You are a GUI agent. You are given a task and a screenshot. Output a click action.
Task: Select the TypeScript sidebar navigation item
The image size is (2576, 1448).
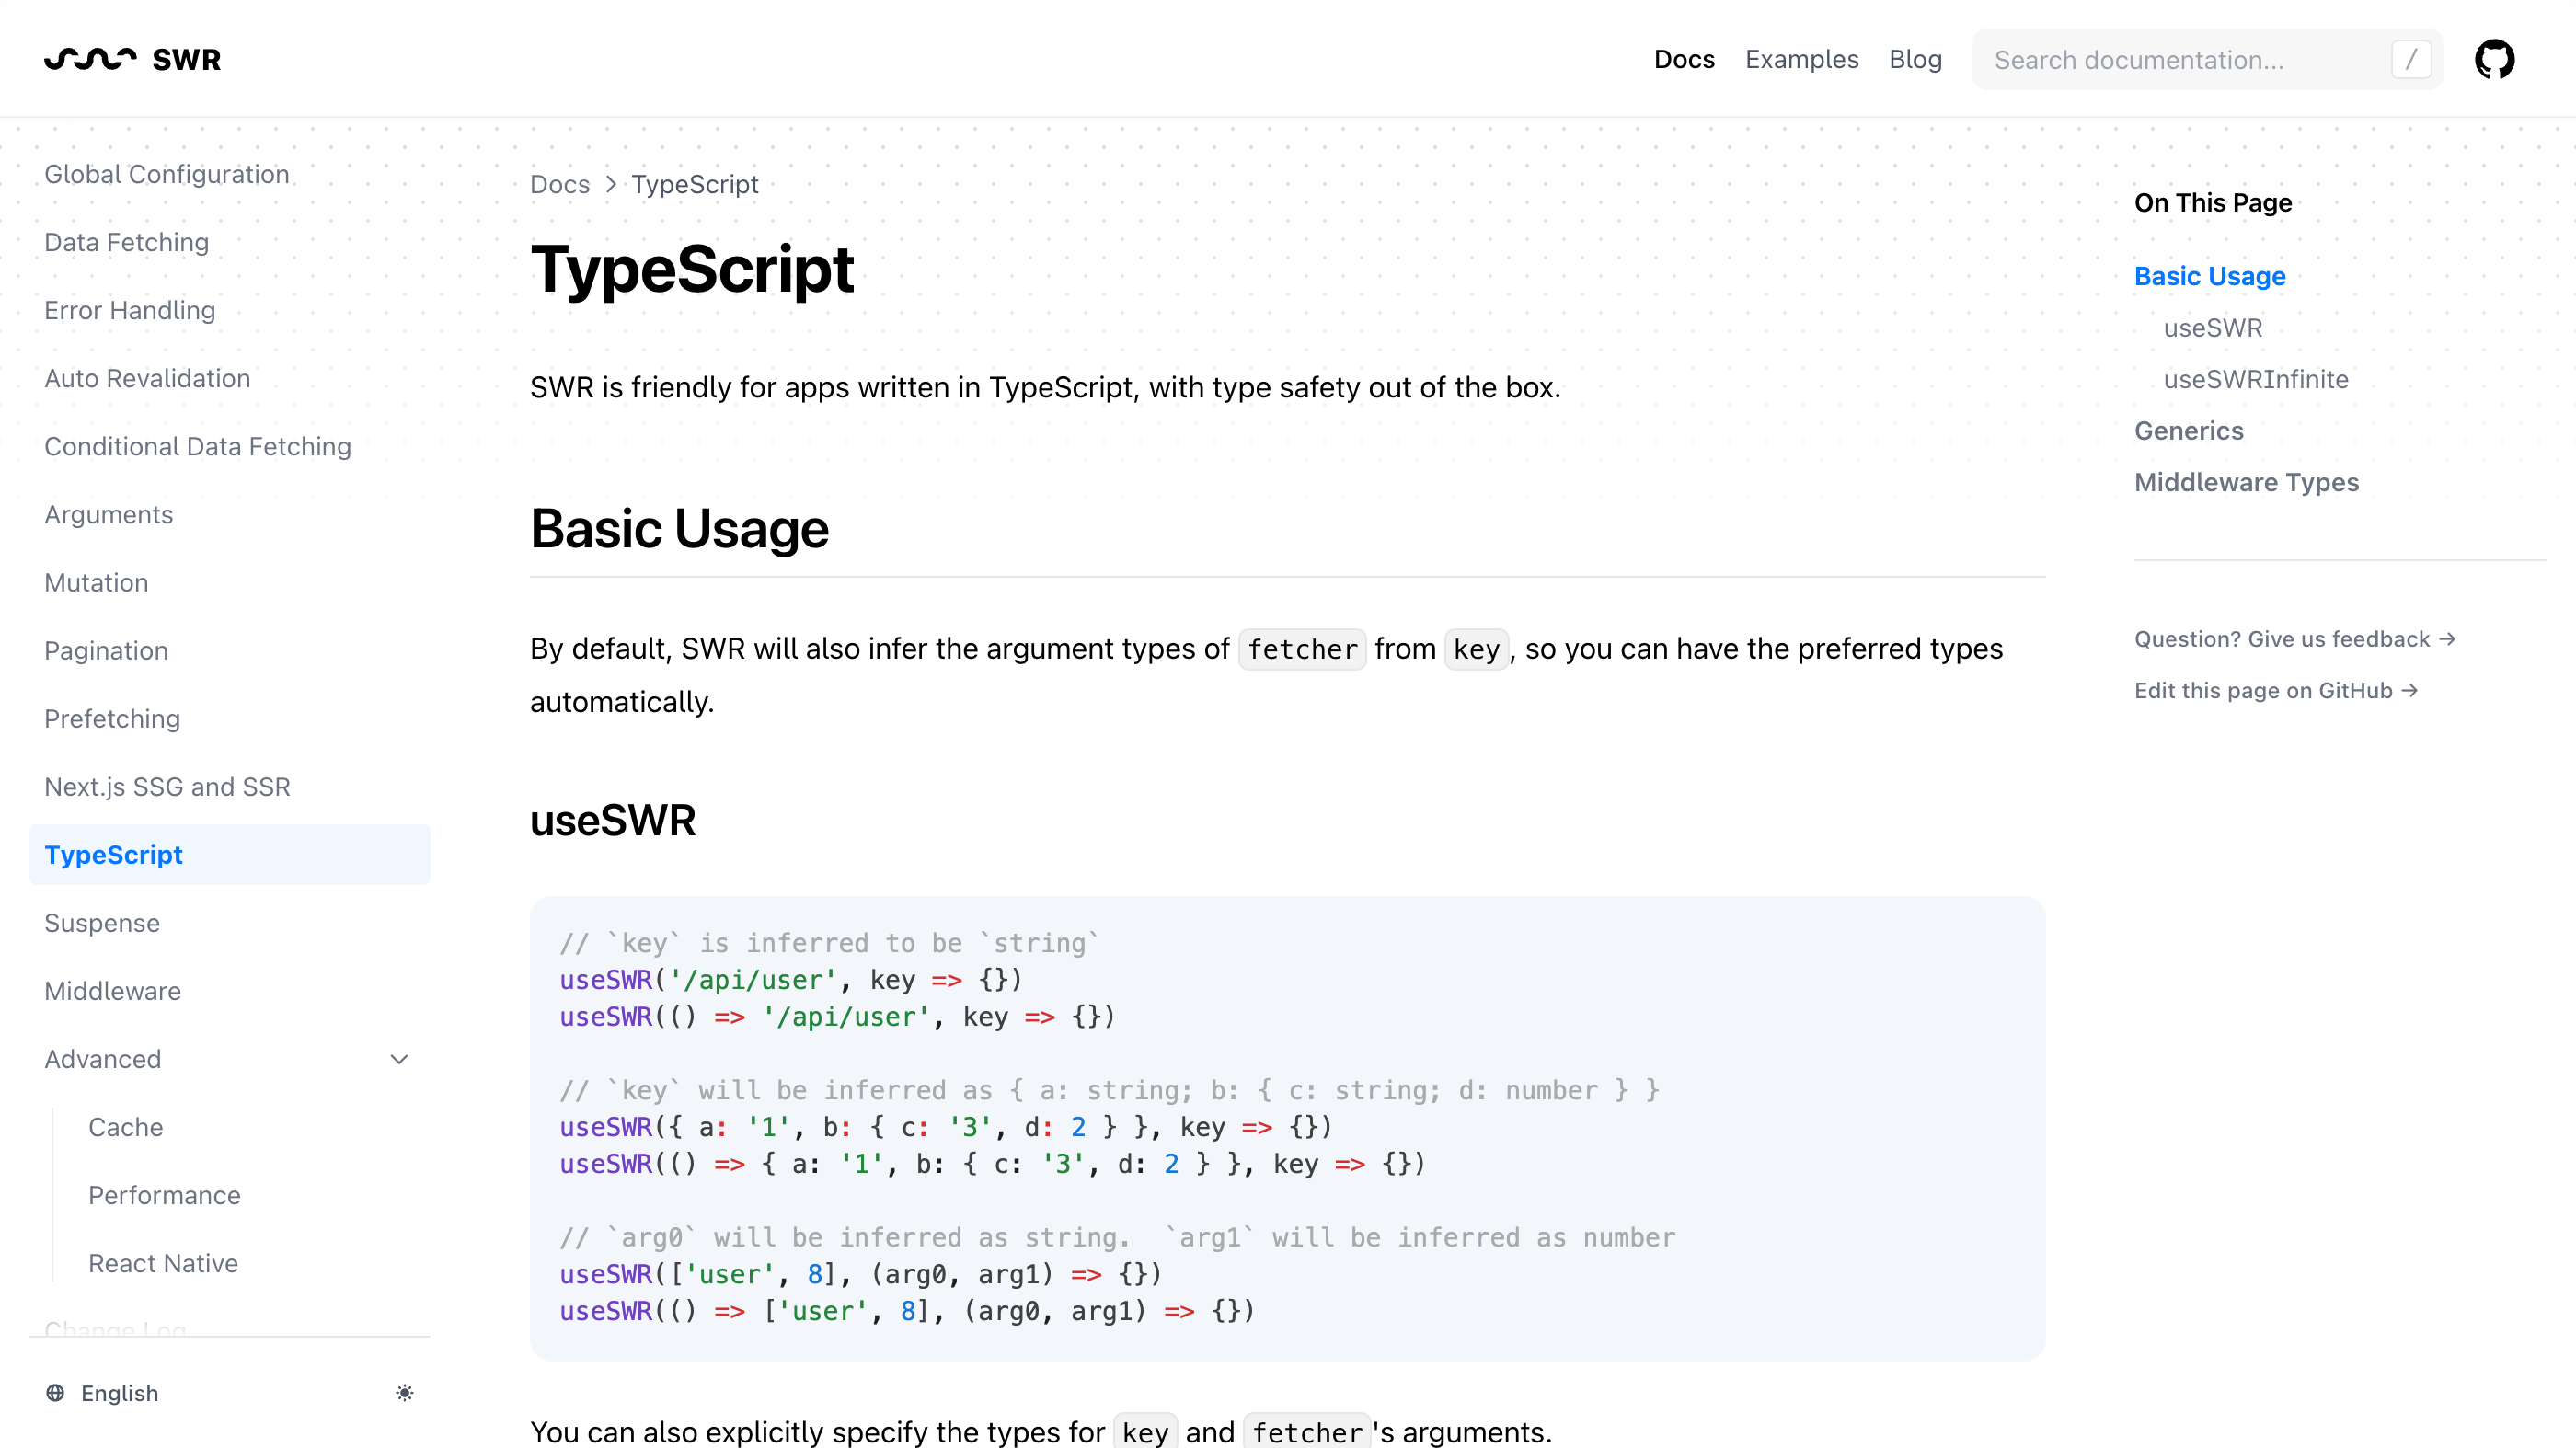[x=113, y=855]
